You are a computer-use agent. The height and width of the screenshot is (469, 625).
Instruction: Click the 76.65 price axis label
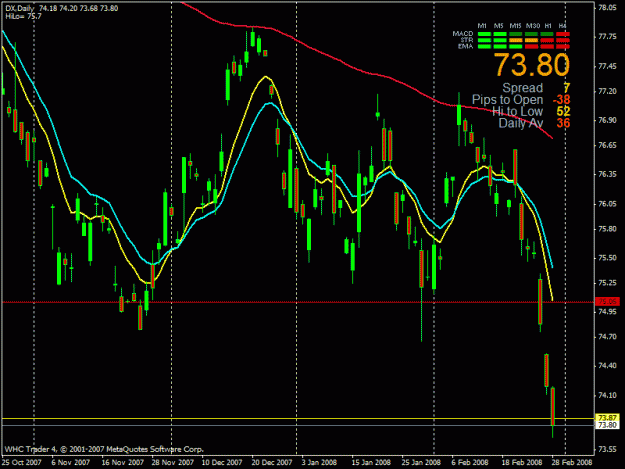tap(607, 145)
